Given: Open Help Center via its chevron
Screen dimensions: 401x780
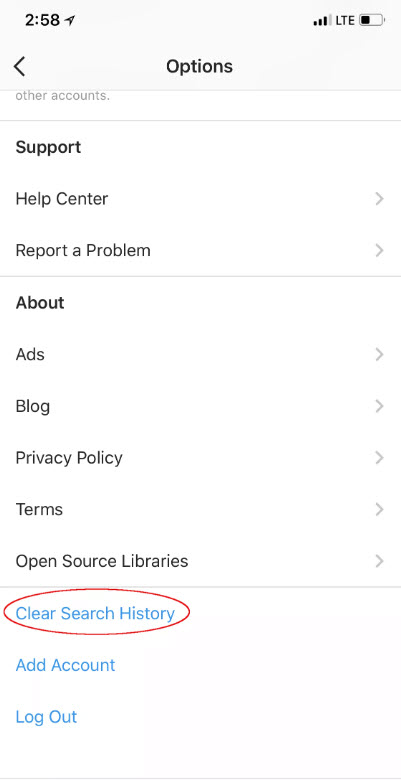Looking at the screenshot, I should pos(380,199).
